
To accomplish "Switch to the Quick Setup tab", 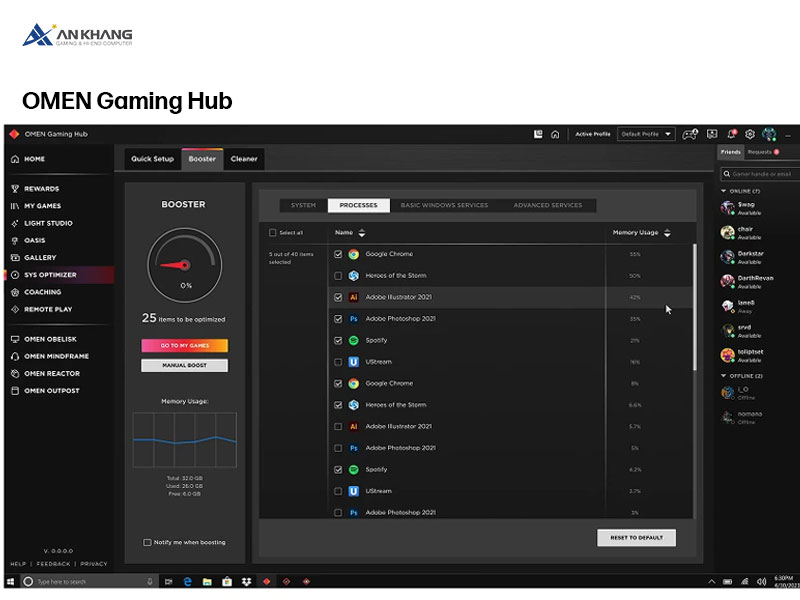I will tap(153, 159).
